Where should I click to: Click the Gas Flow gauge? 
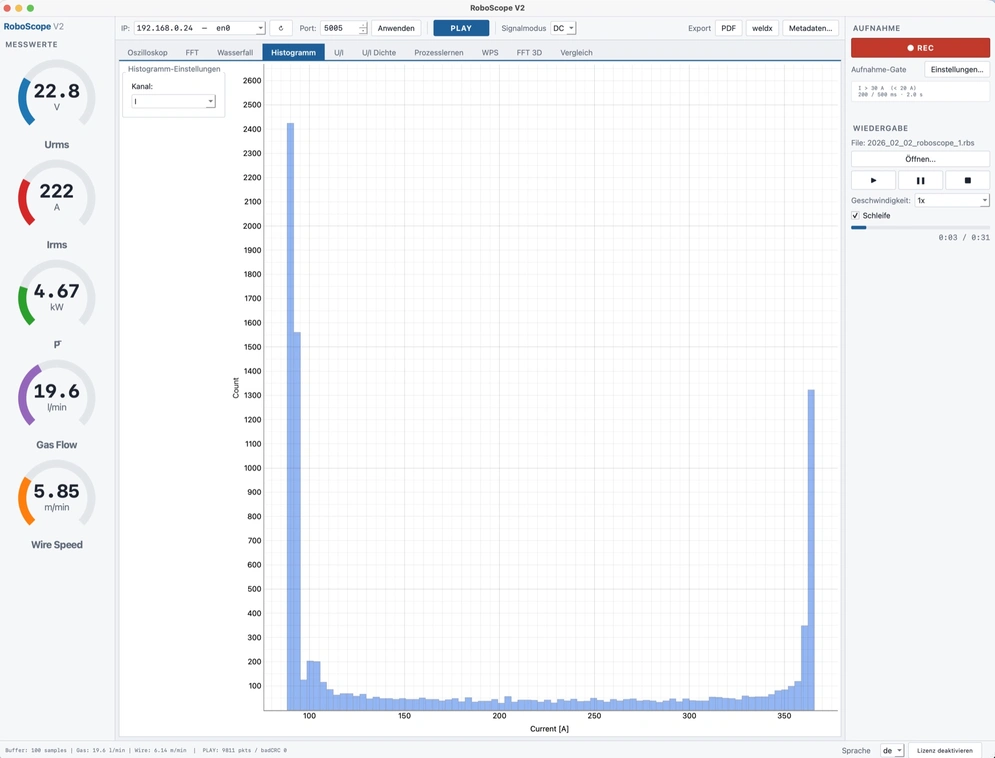[56, 395]
